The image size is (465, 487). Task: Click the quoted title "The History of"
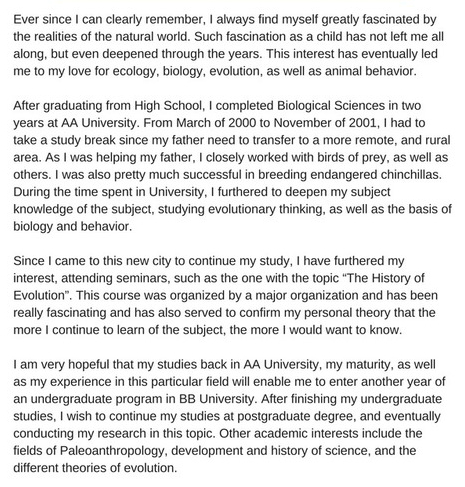pos(383,278)
